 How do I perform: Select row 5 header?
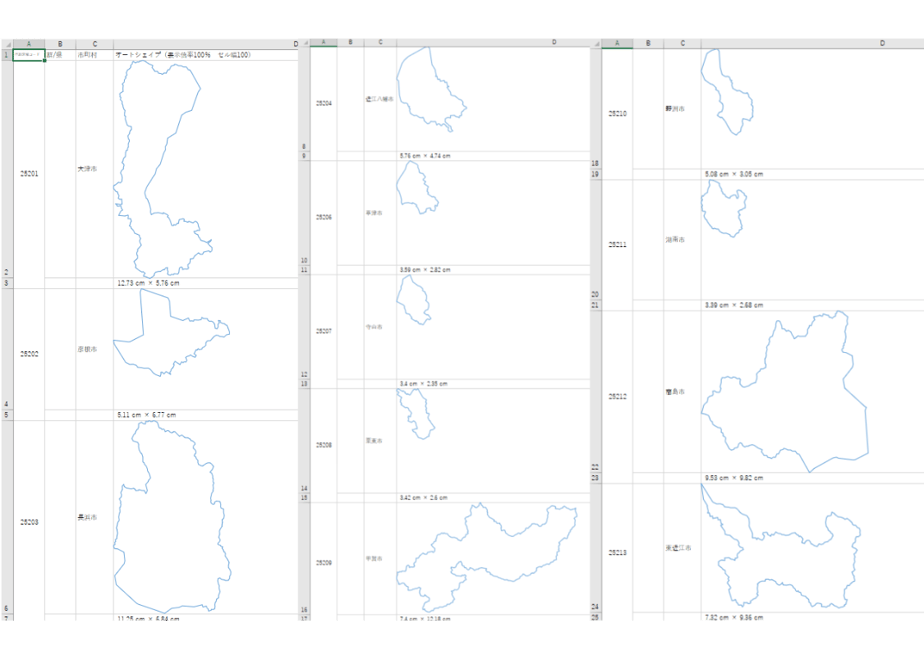[7, 415]
